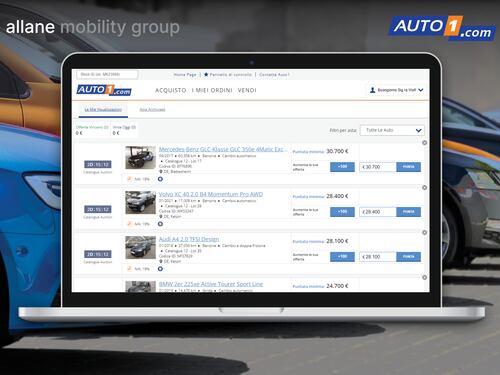Click the 28.400 € minimum bid price
Viewport: 500px width, 375px height.
click(337, 196)
